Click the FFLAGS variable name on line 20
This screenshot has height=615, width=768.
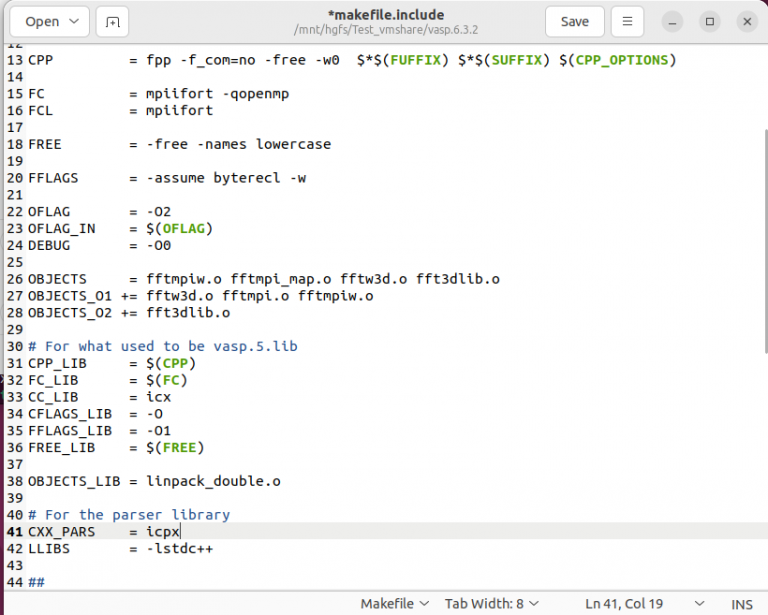coord(53,178)
